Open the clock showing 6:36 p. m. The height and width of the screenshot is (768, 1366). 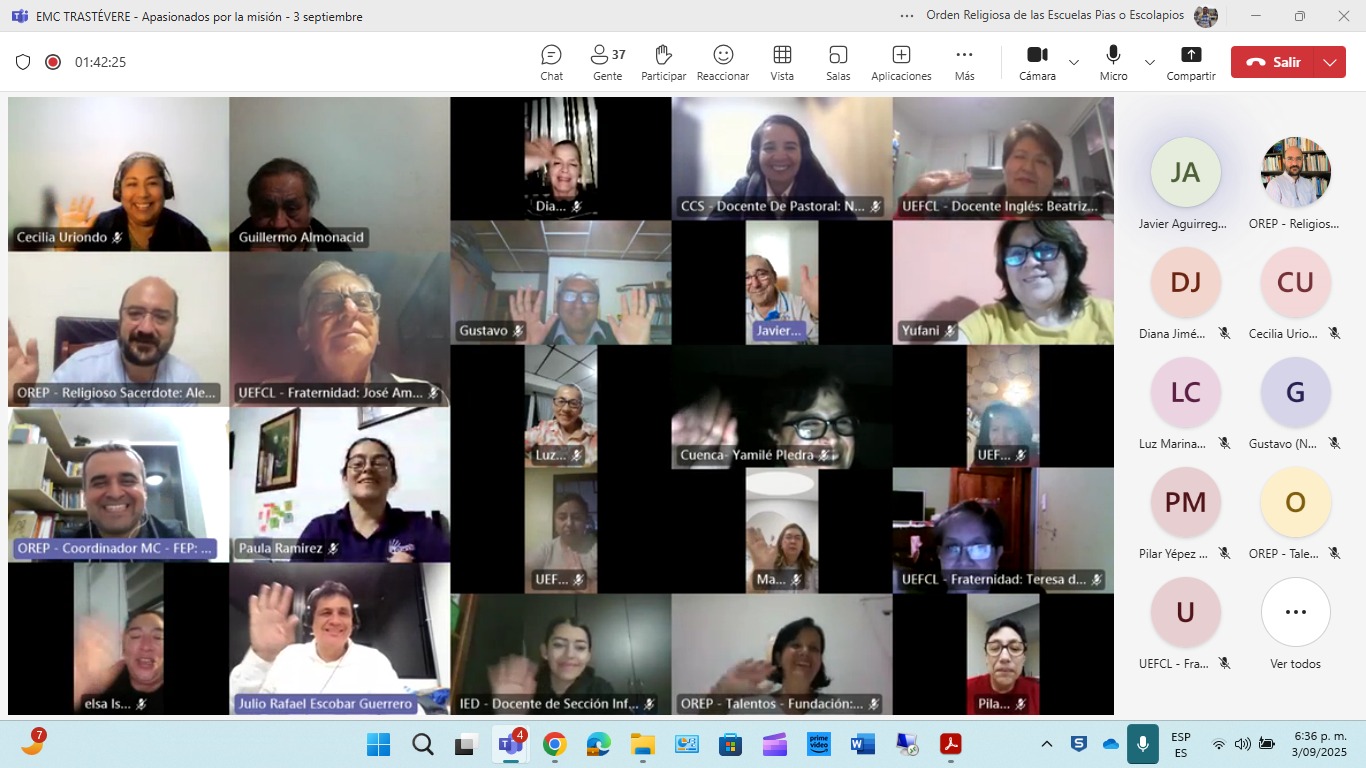pyautogui.click(x=1320, y=744)
